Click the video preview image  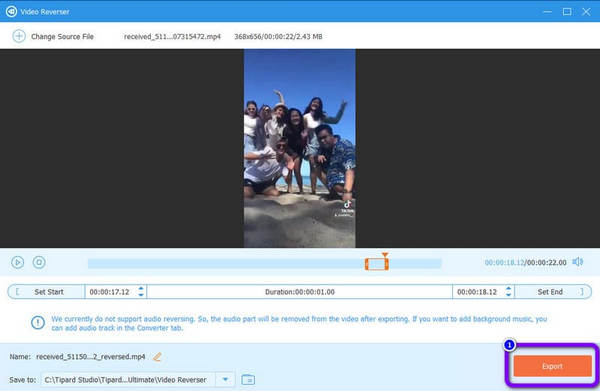(300, 148)
